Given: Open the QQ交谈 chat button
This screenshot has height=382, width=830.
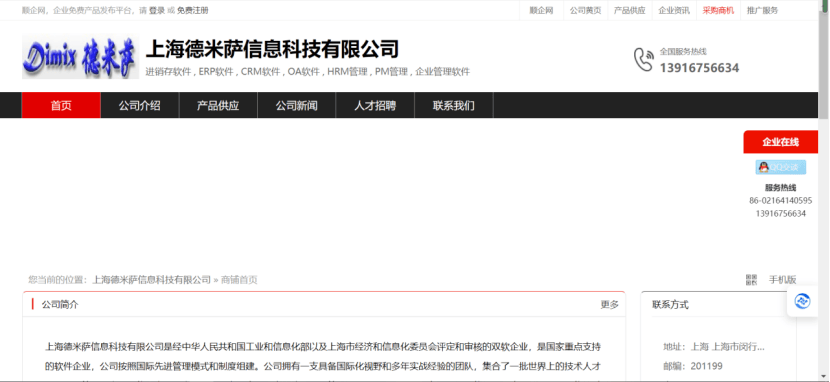Looking at the screenshot, I should 780,167.
